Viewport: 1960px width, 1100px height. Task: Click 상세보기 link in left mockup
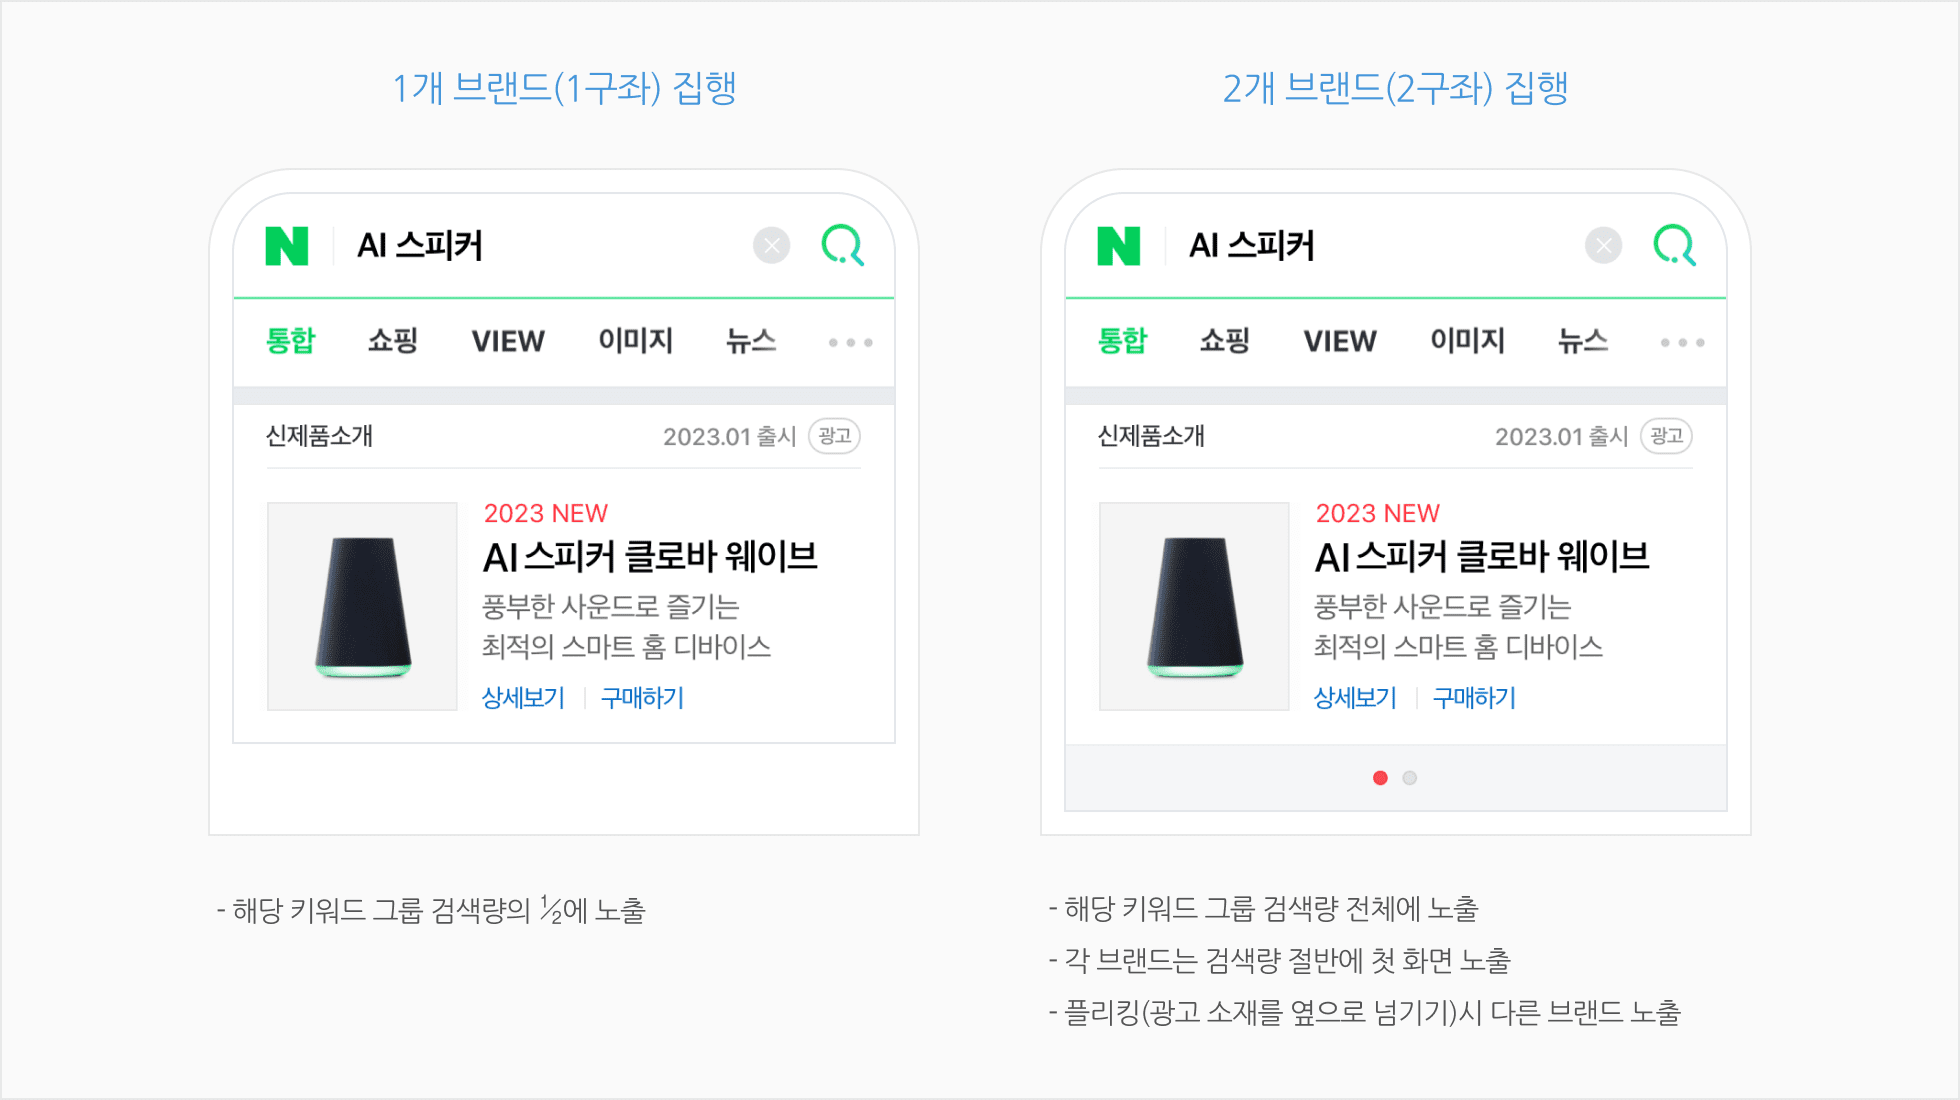pos(523,698)
